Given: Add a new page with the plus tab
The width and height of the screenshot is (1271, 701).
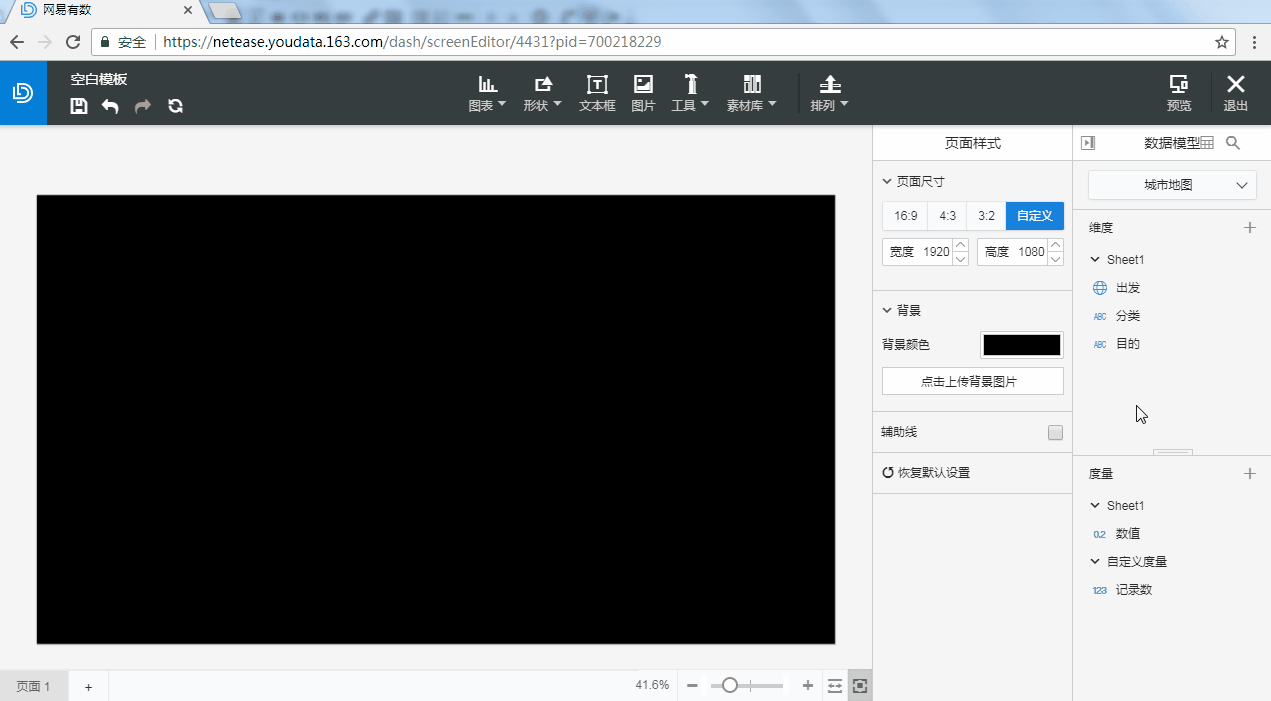Looking at the screenshot, I should coord(88,686).
